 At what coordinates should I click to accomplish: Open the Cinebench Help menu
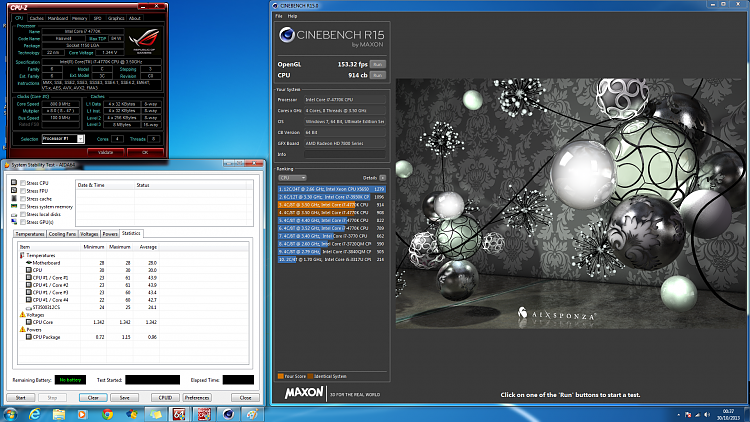[292, 16]
